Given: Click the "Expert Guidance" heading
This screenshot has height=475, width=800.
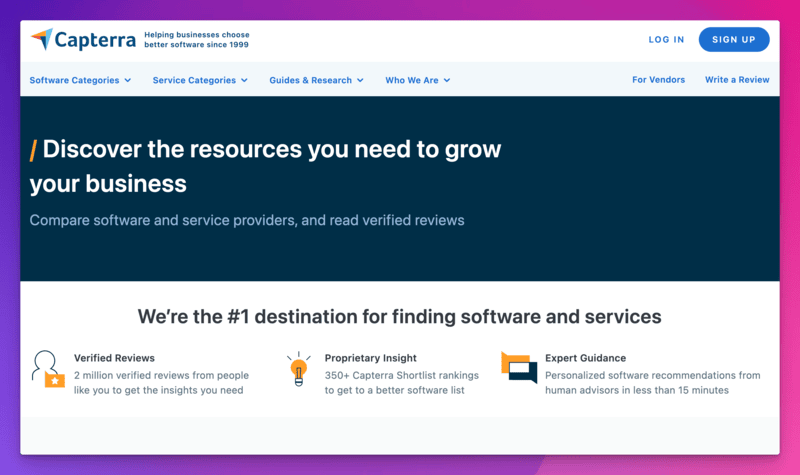Looking at the screenshot, I should pyautogui.click(x=585, y=358).
